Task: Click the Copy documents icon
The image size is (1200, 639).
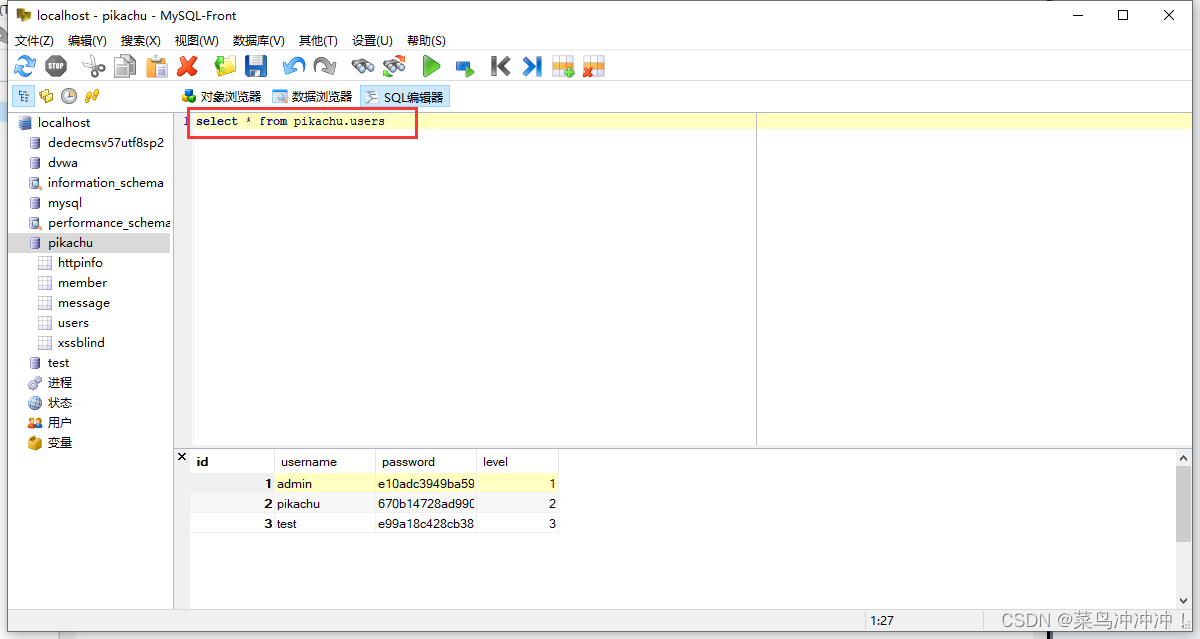Action: tap(125, 67)
